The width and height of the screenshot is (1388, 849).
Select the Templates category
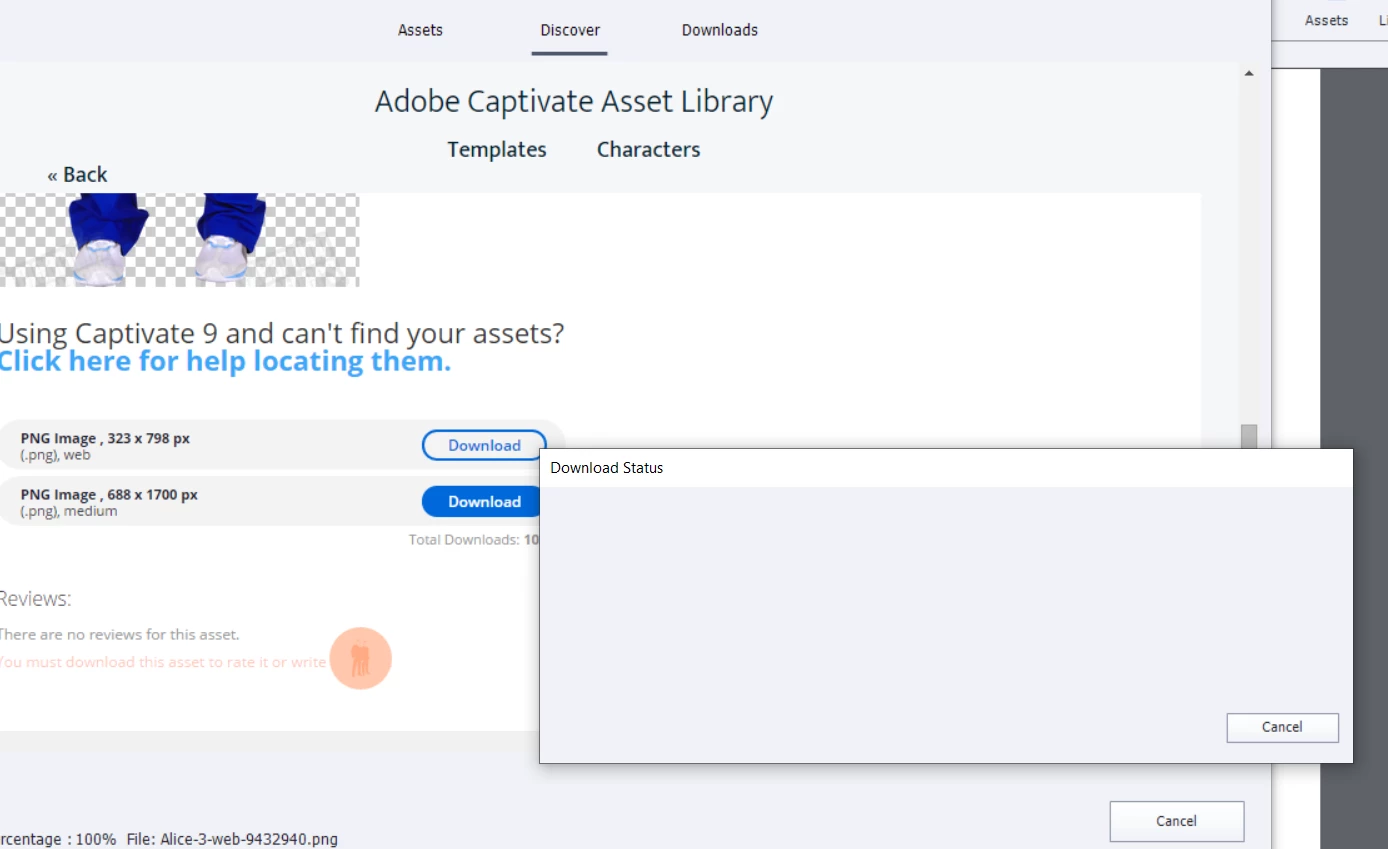click(x=497, y=149)
